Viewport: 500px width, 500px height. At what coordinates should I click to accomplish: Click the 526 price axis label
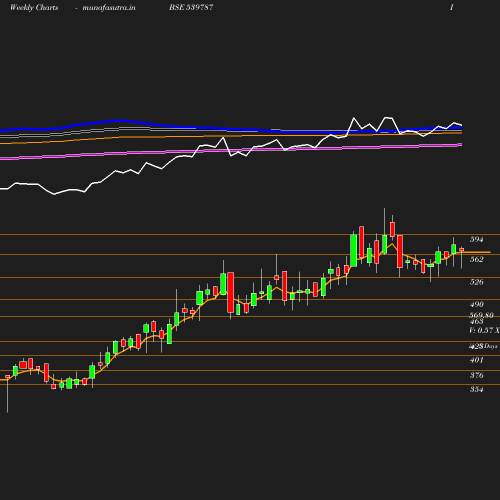point(476,282)
